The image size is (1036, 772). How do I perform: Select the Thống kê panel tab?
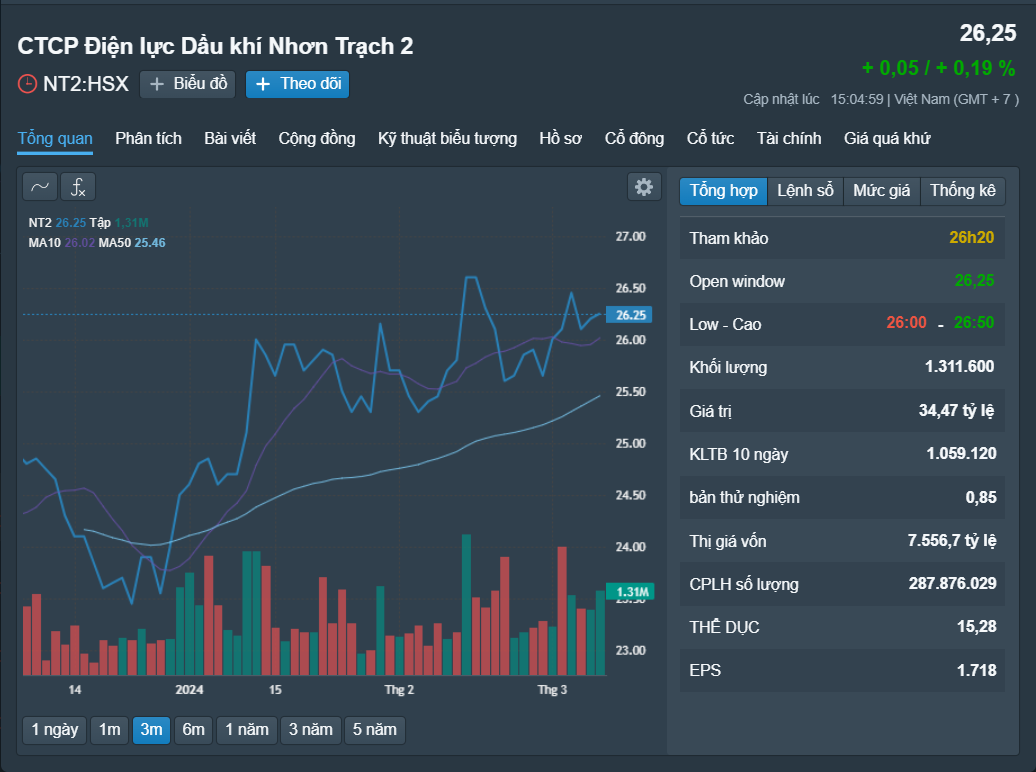click(x=963, y=191)
